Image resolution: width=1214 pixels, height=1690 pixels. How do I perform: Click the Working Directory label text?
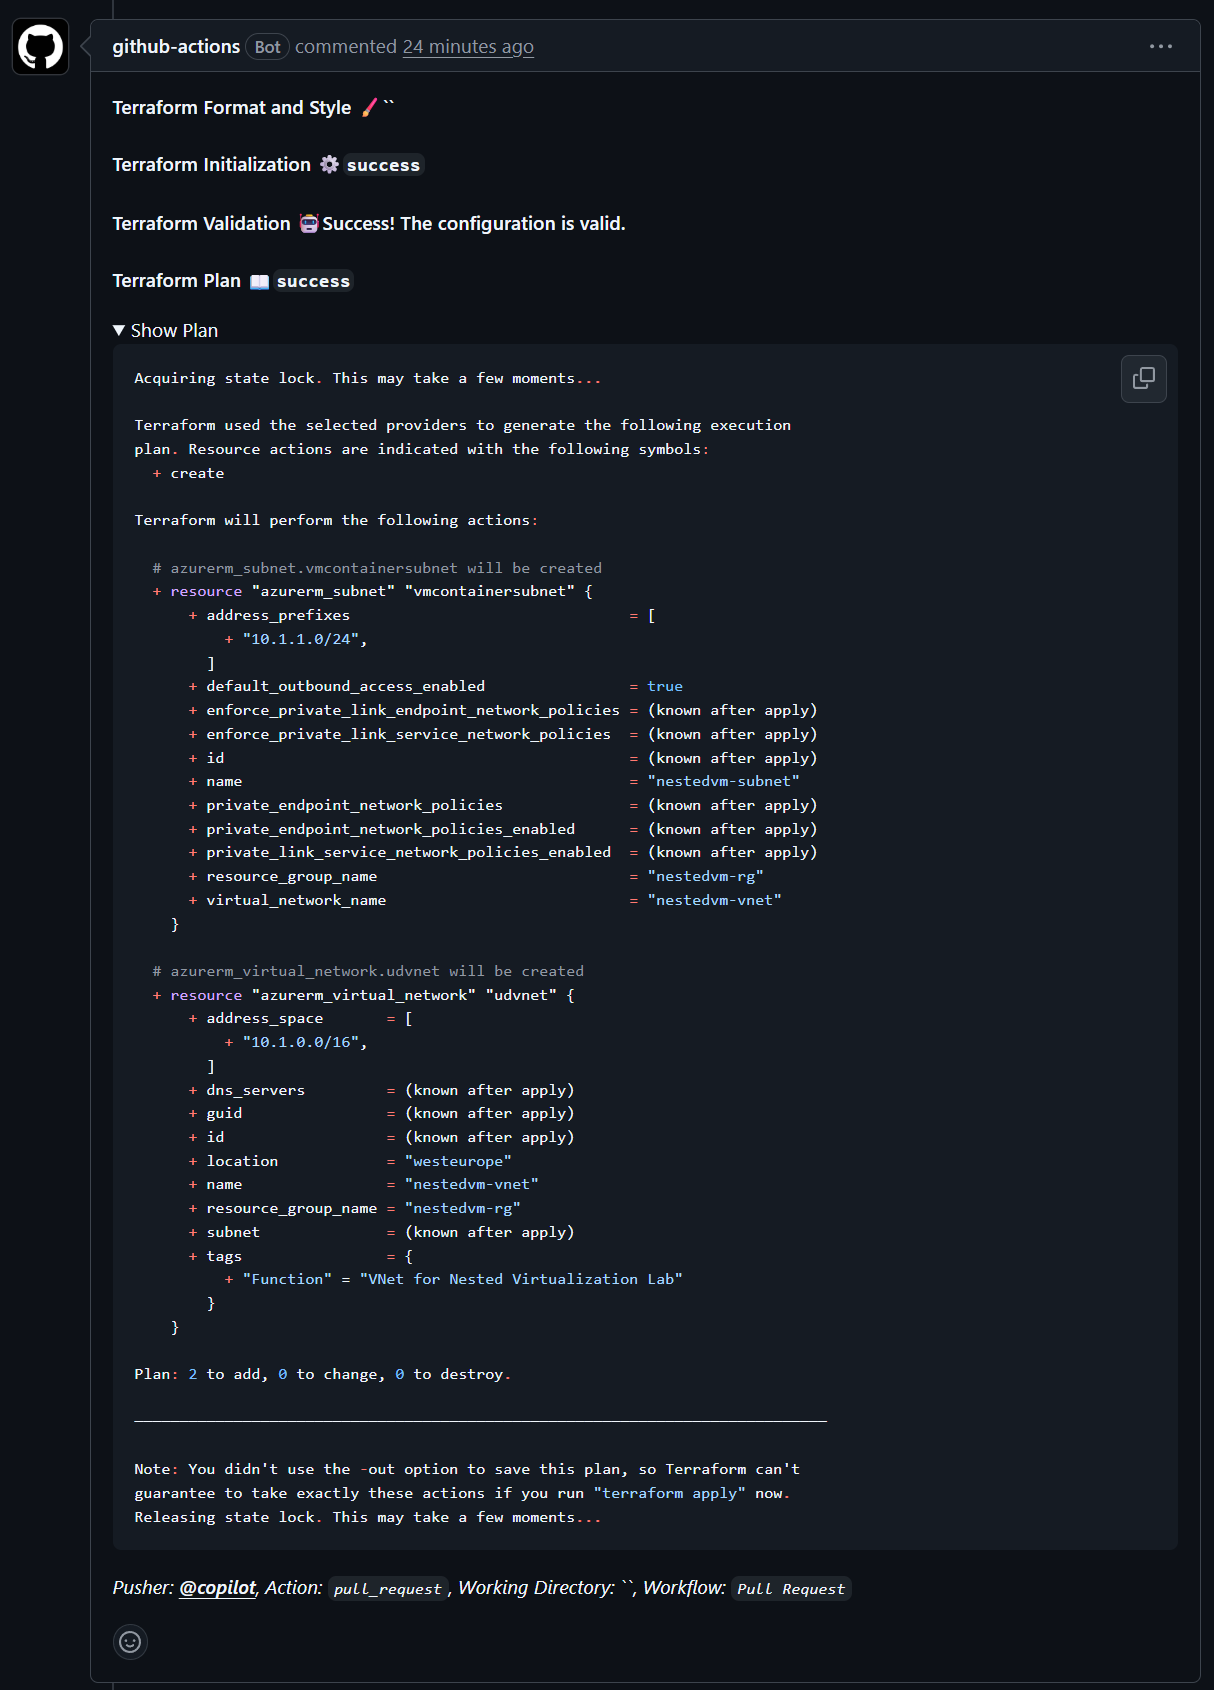(537, 1588)
